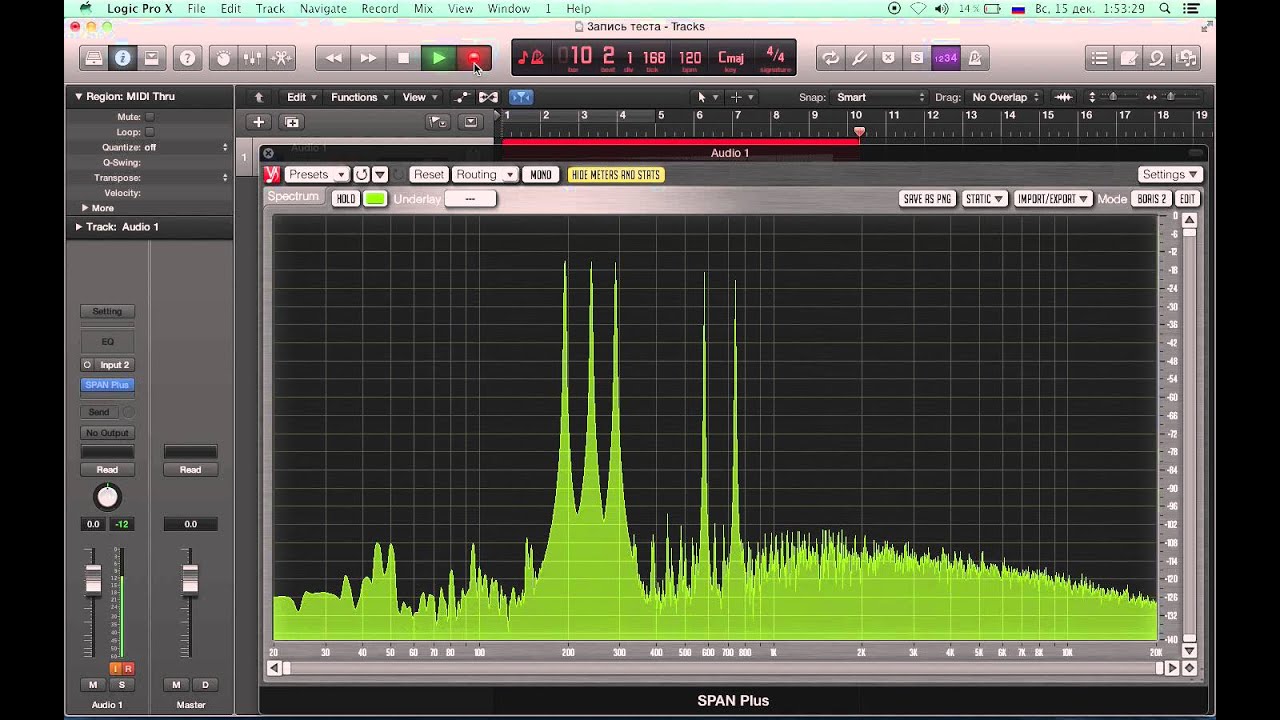1280x720 pixels.
Task: Toggle Automation show icon in Tracks toolbar
Action: click(462, 97)
